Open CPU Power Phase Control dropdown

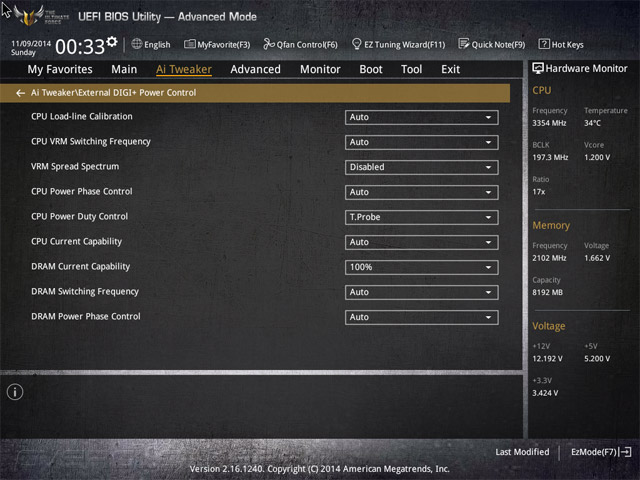[421, 192]
